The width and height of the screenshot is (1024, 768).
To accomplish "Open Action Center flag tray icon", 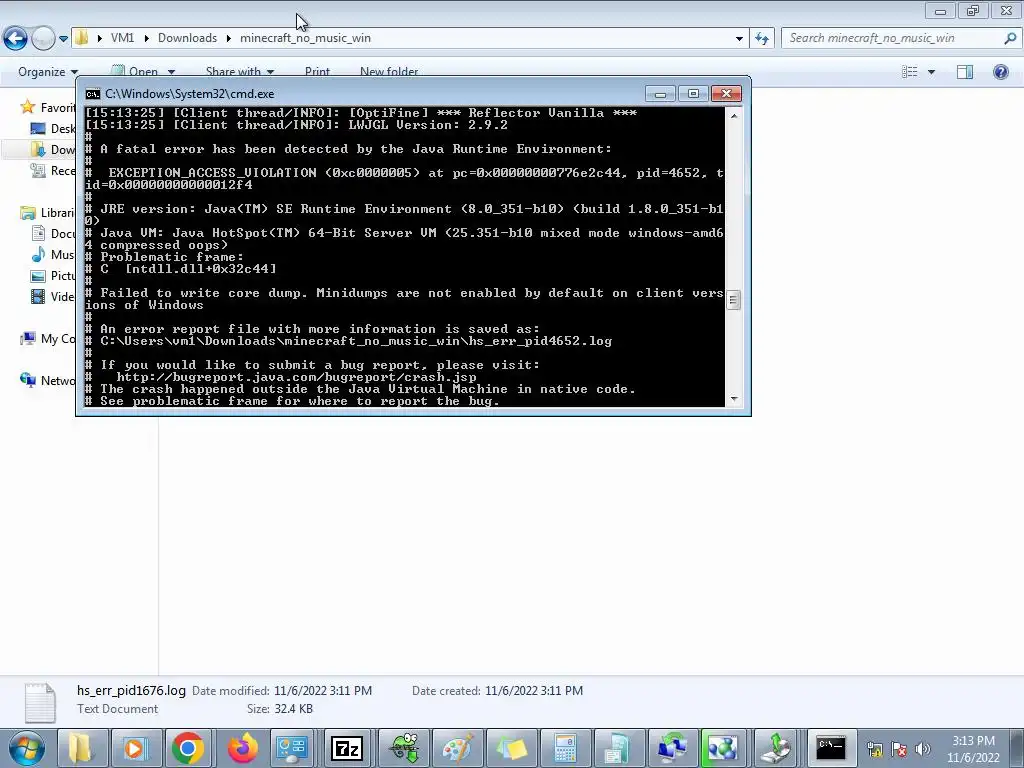I will [899, 749].
